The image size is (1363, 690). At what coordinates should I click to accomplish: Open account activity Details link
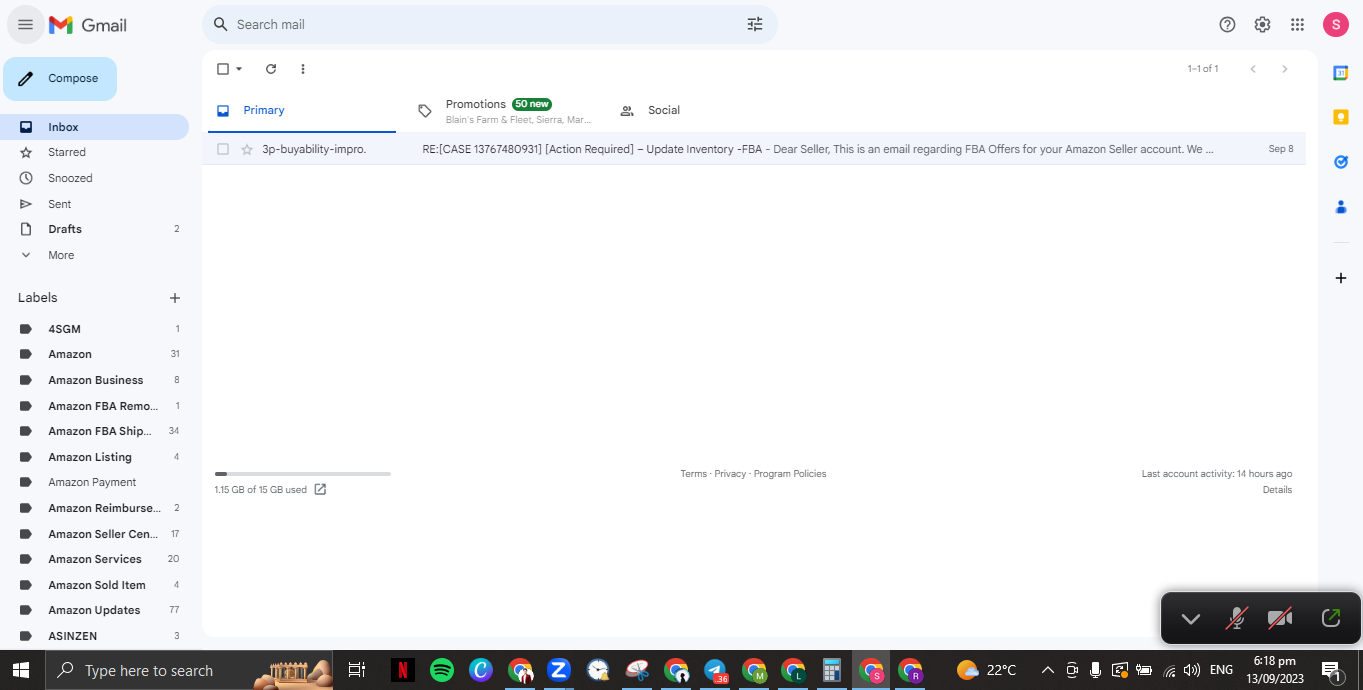[1277, 490]
